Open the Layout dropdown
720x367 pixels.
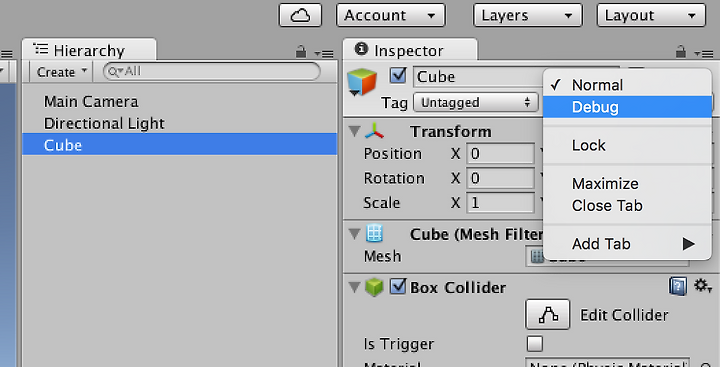point(651,15)
